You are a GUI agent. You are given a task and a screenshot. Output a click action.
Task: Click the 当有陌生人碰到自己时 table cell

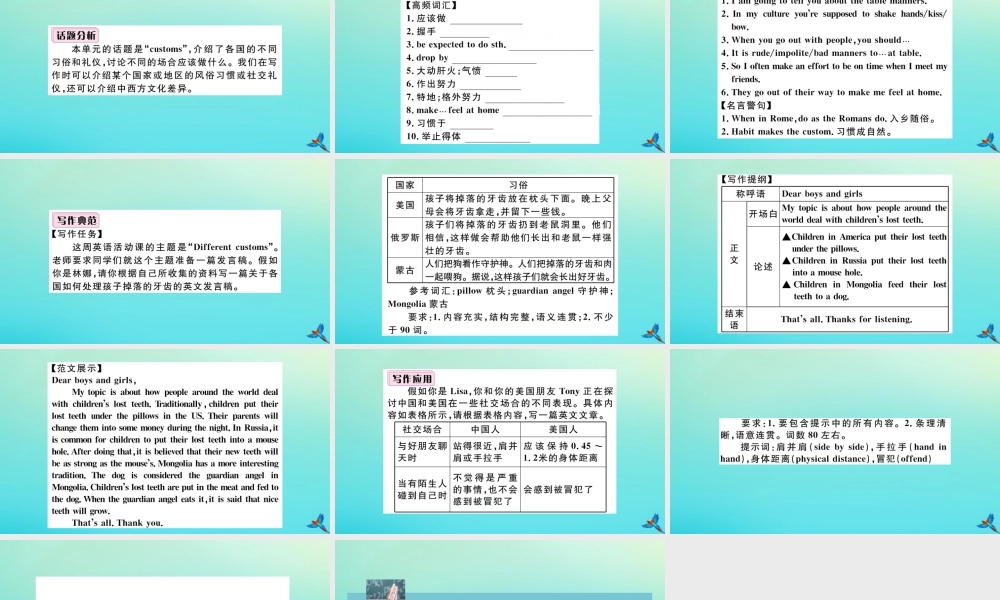pyautogui.click(x=422, y=489)
